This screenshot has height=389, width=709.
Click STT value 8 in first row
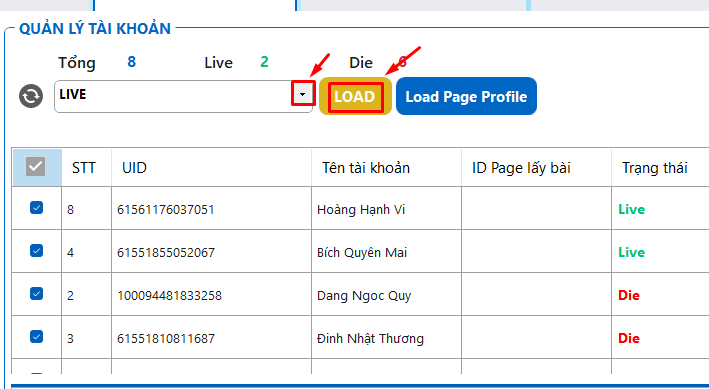click(70, 210)
